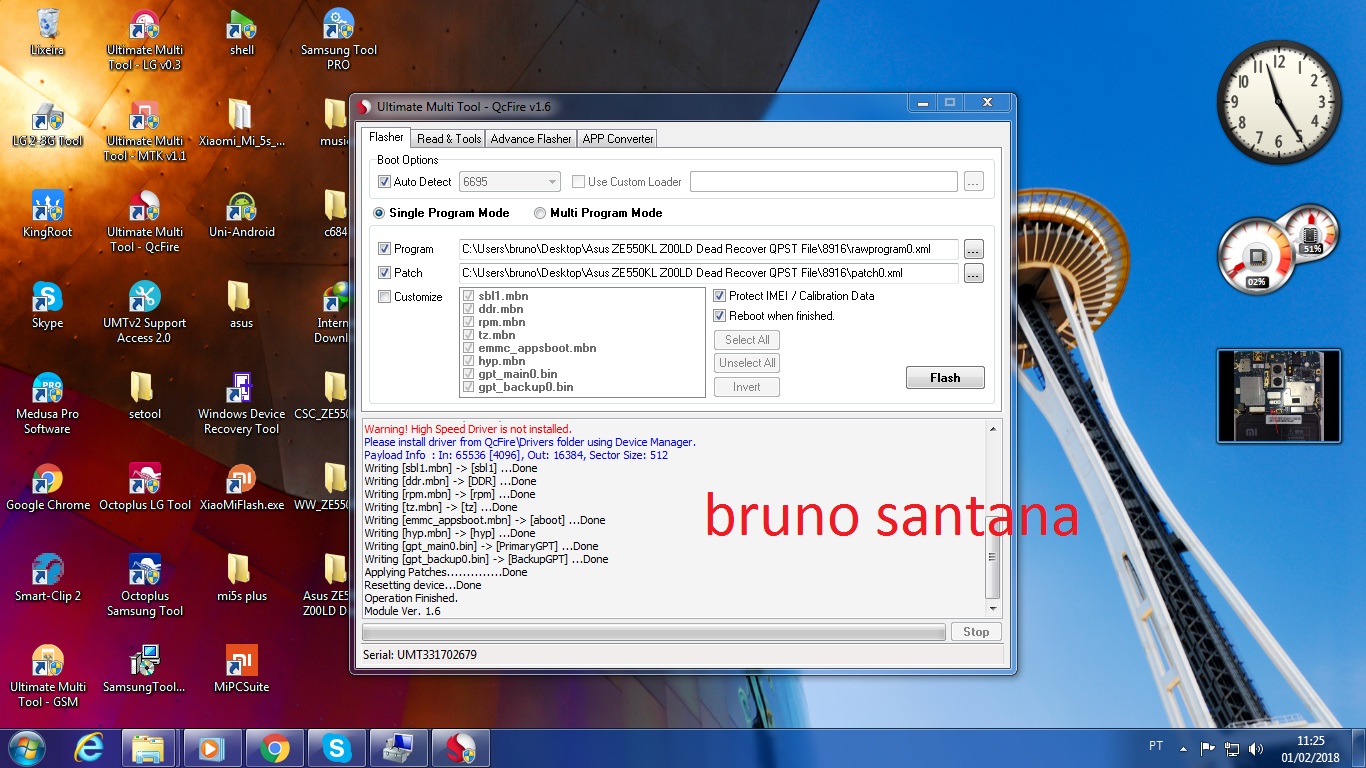The image size is (1366, 768).
Task: Click the Invert button
Action: [x=747, y=387]
